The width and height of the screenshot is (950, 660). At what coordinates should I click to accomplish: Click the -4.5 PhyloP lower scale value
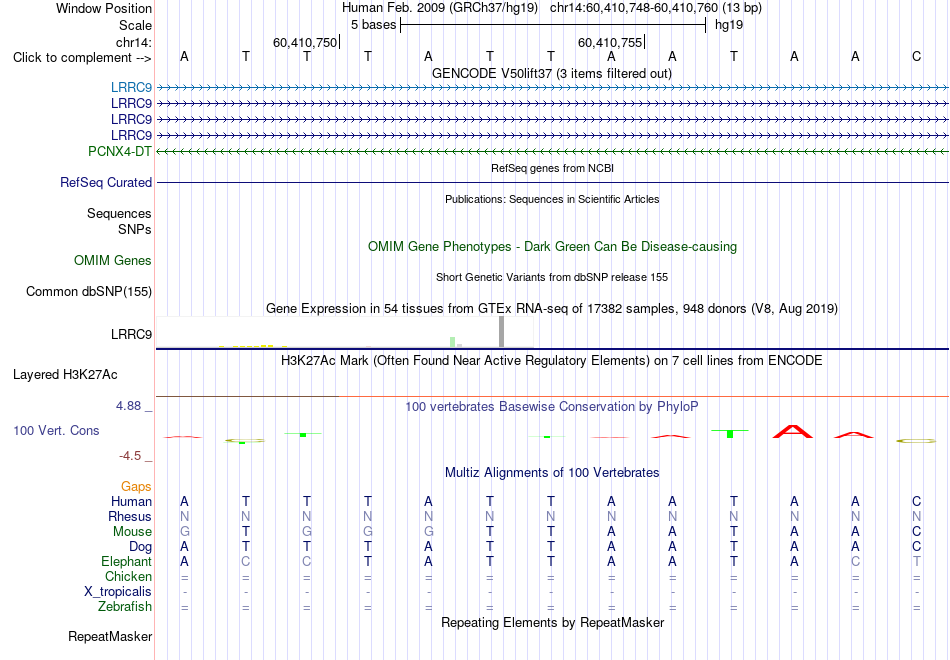point(130,456)
